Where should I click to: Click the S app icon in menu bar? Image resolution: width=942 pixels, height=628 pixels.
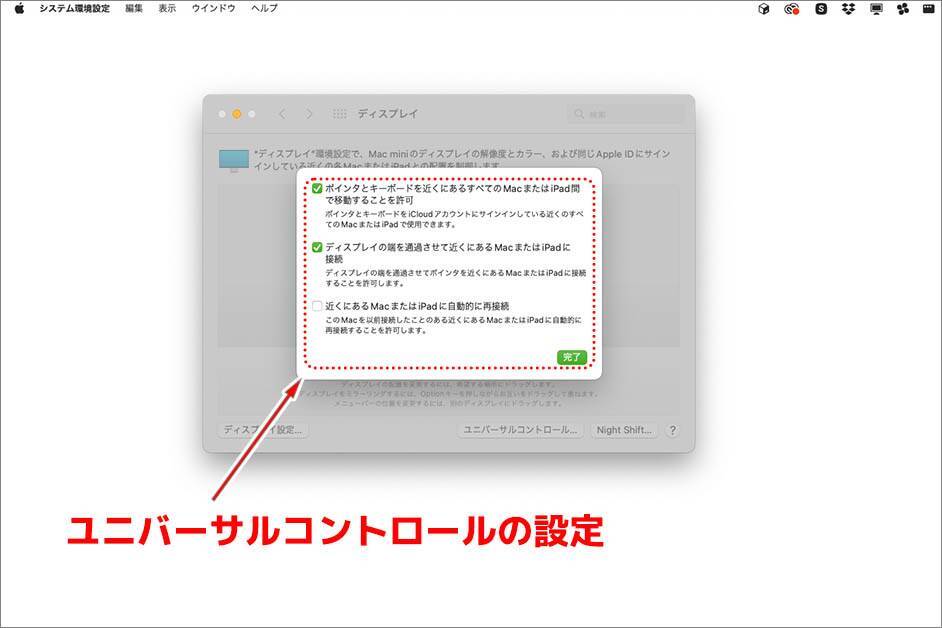pyautogui.click(x=821, y=8)
